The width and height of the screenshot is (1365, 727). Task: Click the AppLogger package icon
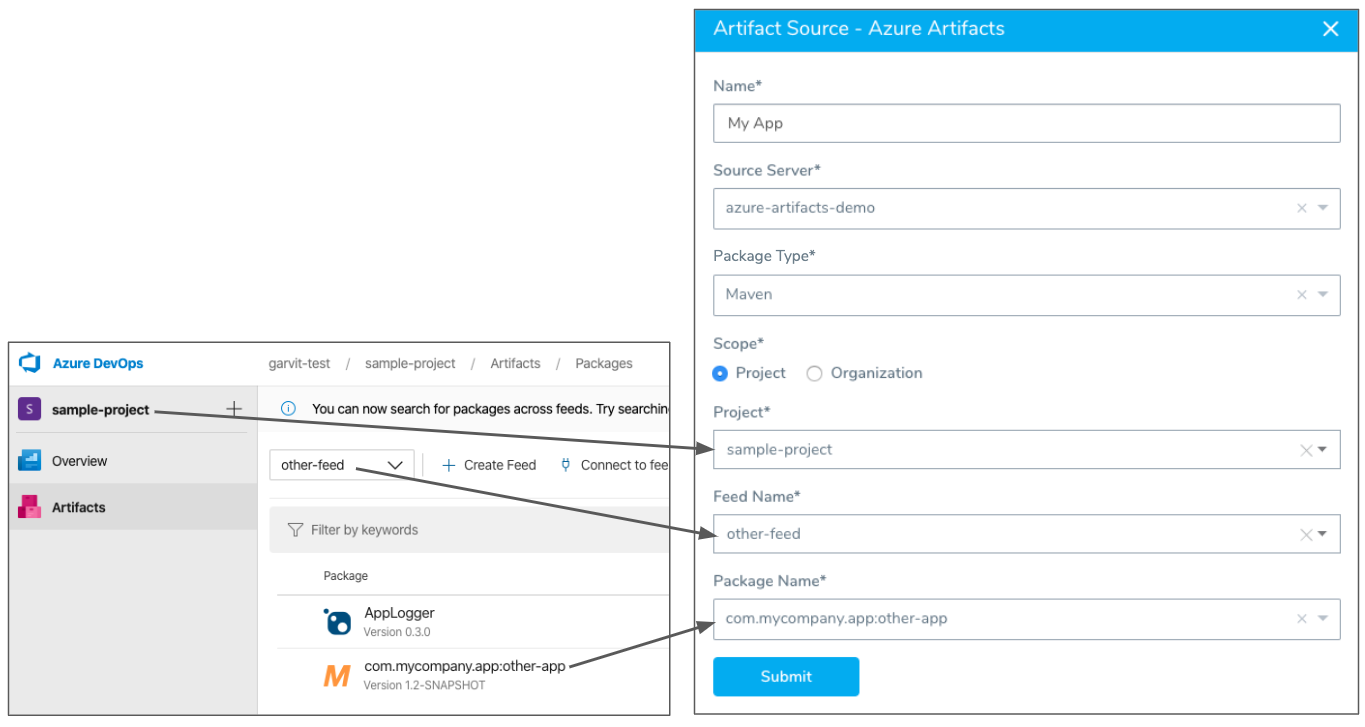tap(338, 622)
